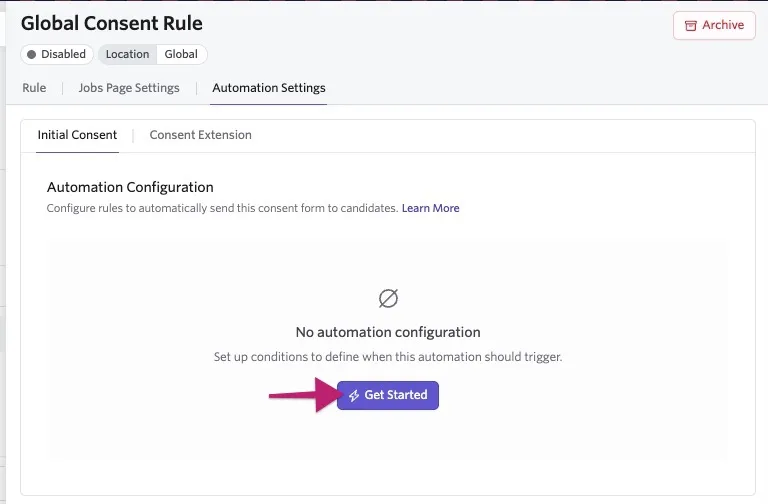Switch to Jobs Page Settings tab
768x504 pixels.
pyautogui.click(x=129, y=88)
